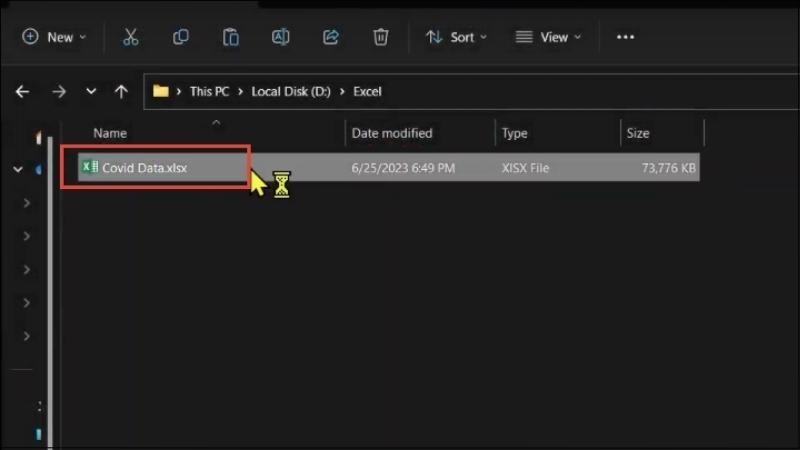Go back with the left arrow
Viewport: 800px width, 450px height.
[x=22, y=92]
